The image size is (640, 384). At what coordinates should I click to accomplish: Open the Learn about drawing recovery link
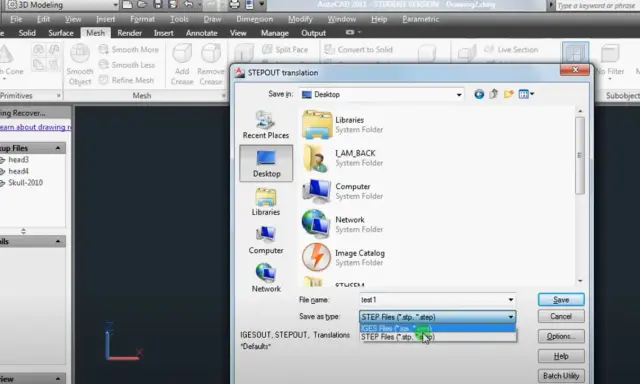[x=36, y=127]
